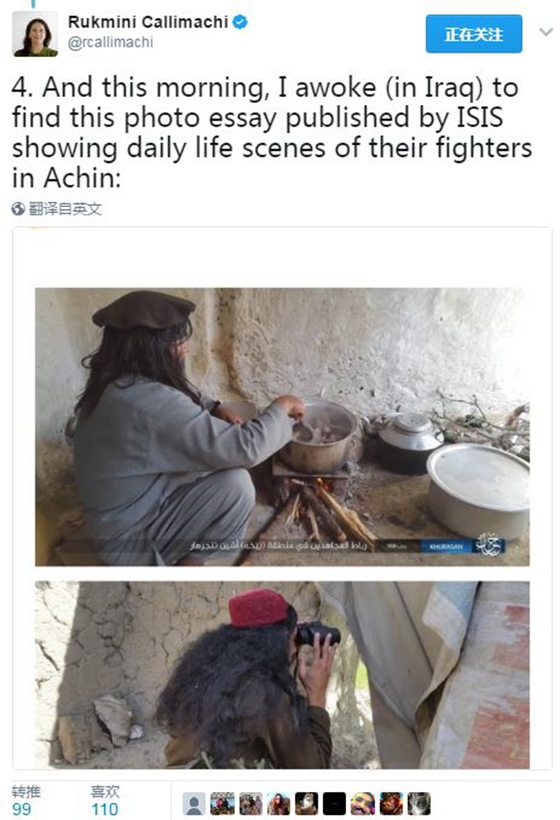Toggle the 正在关注 following button
Screen dimensions: 560x820
coord(473,34)
